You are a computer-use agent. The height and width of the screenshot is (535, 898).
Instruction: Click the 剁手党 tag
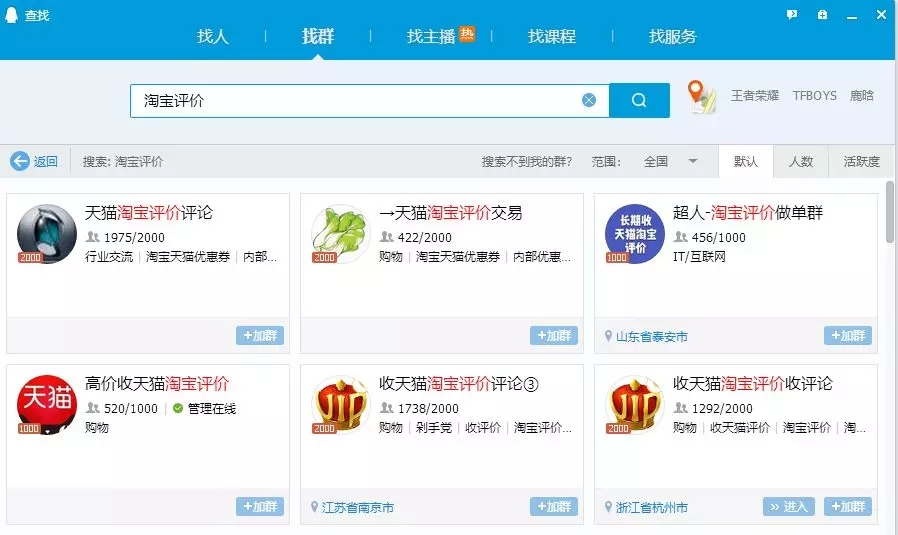(434, 427)
